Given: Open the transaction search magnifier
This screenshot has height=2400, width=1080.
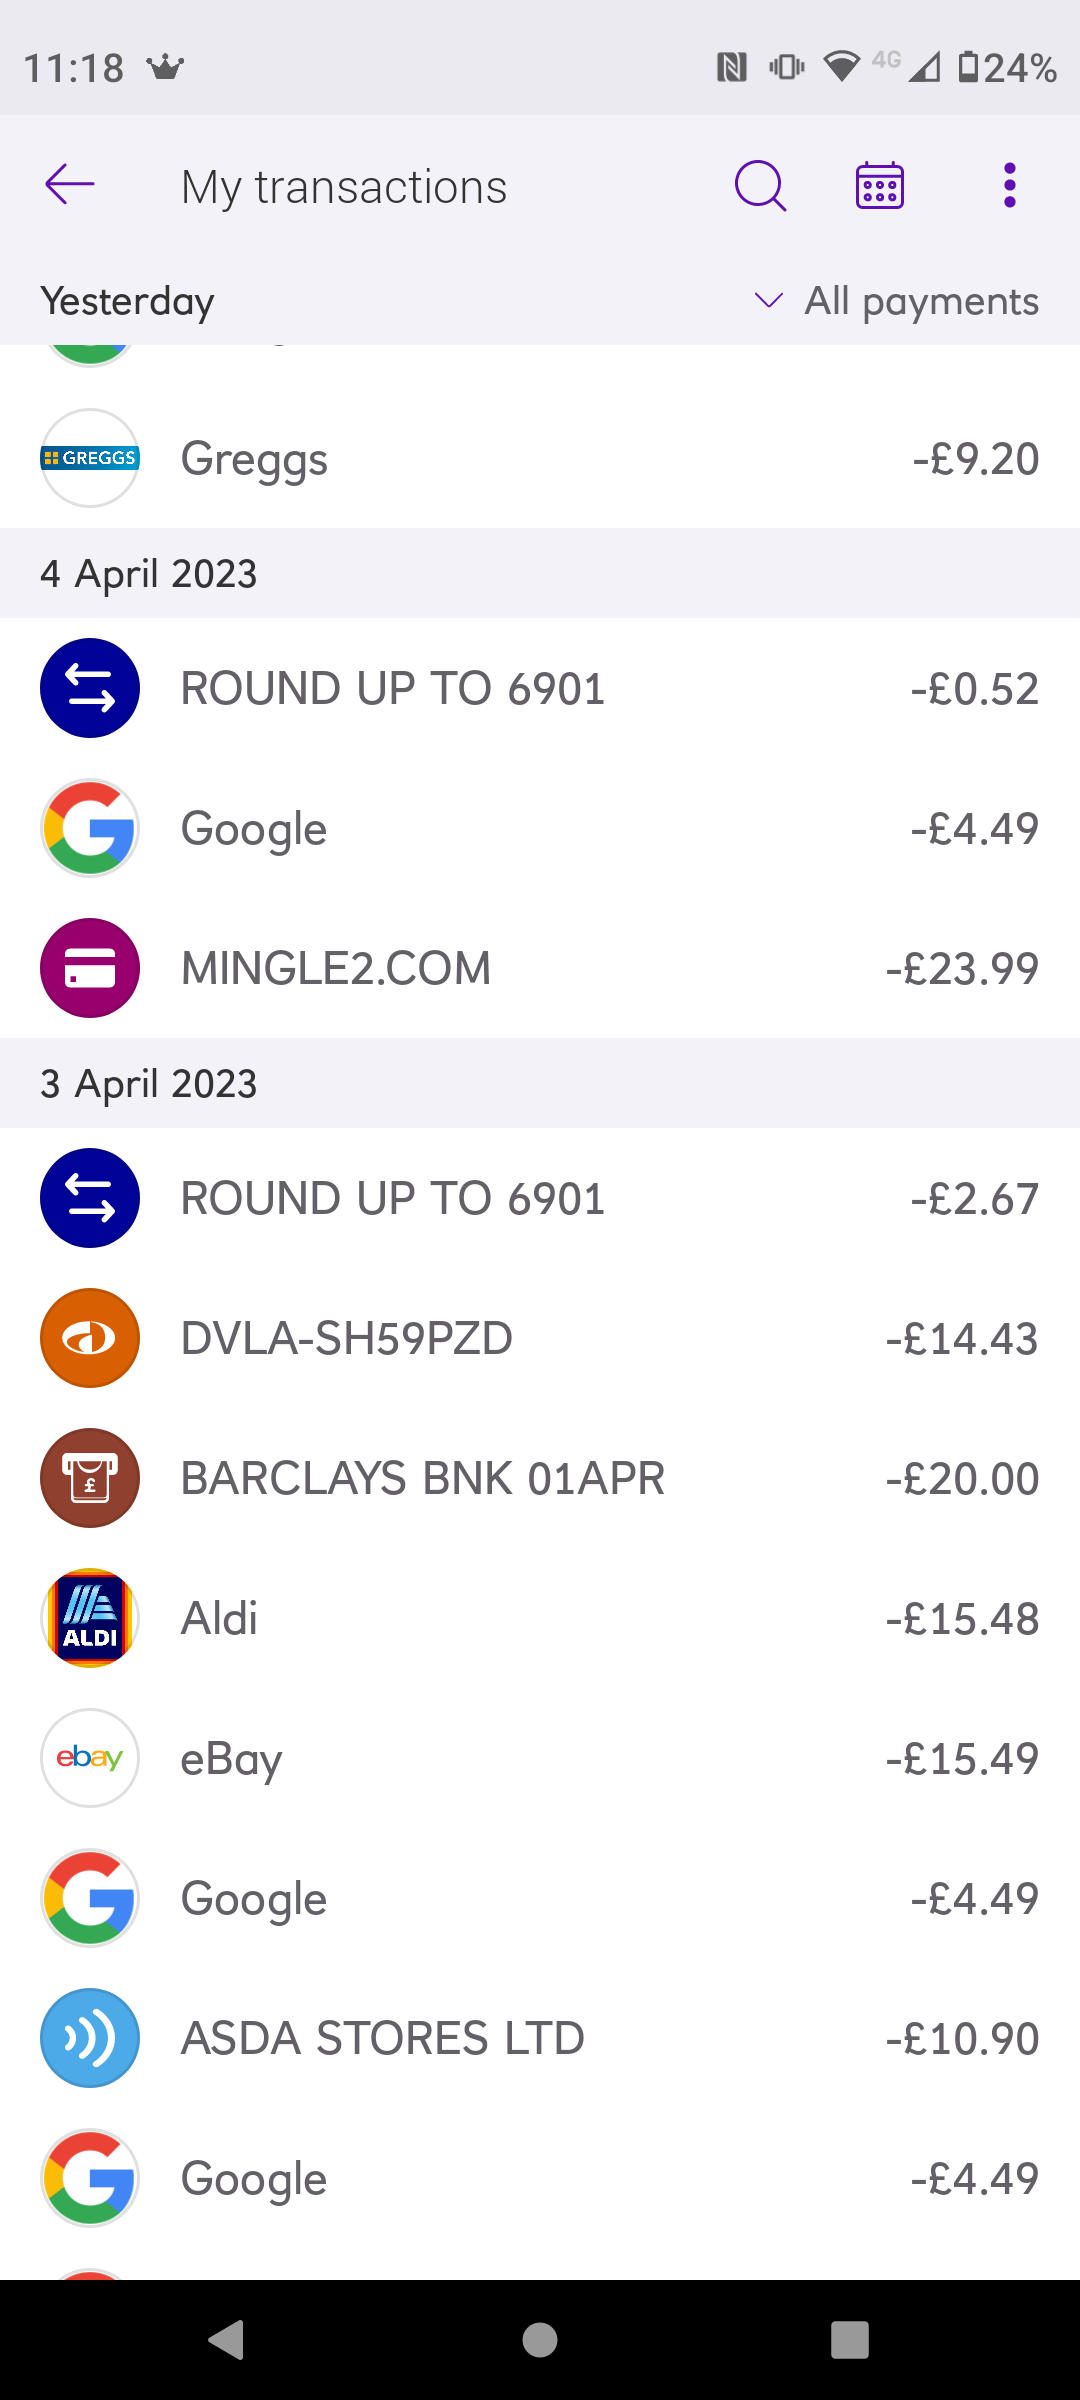Looking at the screenshot, I should coord(760,185).
